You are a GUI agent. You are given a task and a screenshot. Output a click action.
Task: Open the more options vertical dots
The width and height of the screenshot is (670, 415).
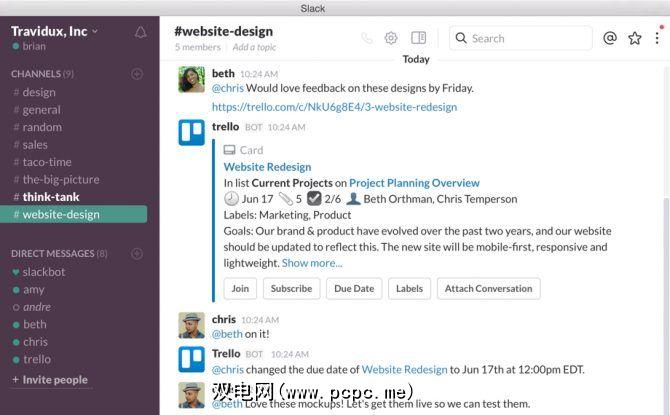click(x=657, y=38)
